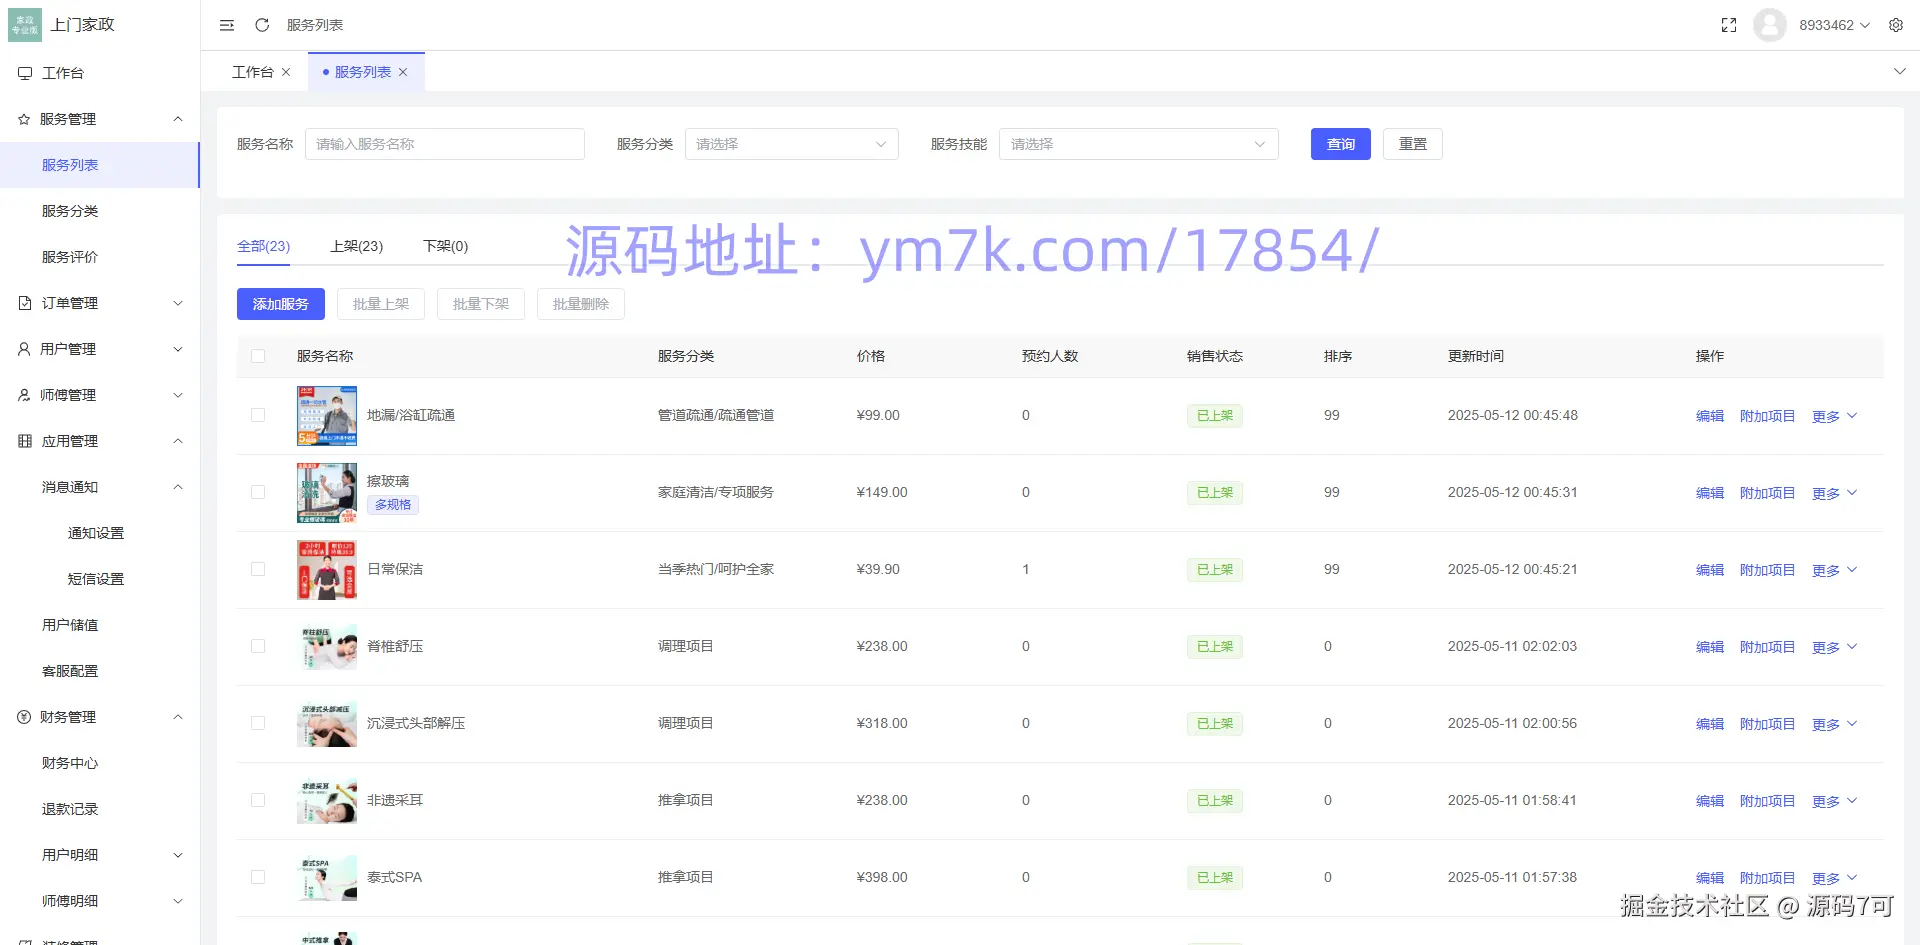Expand 更多 menu for 地漏/浴缸疏通

tap(1834, 416)
